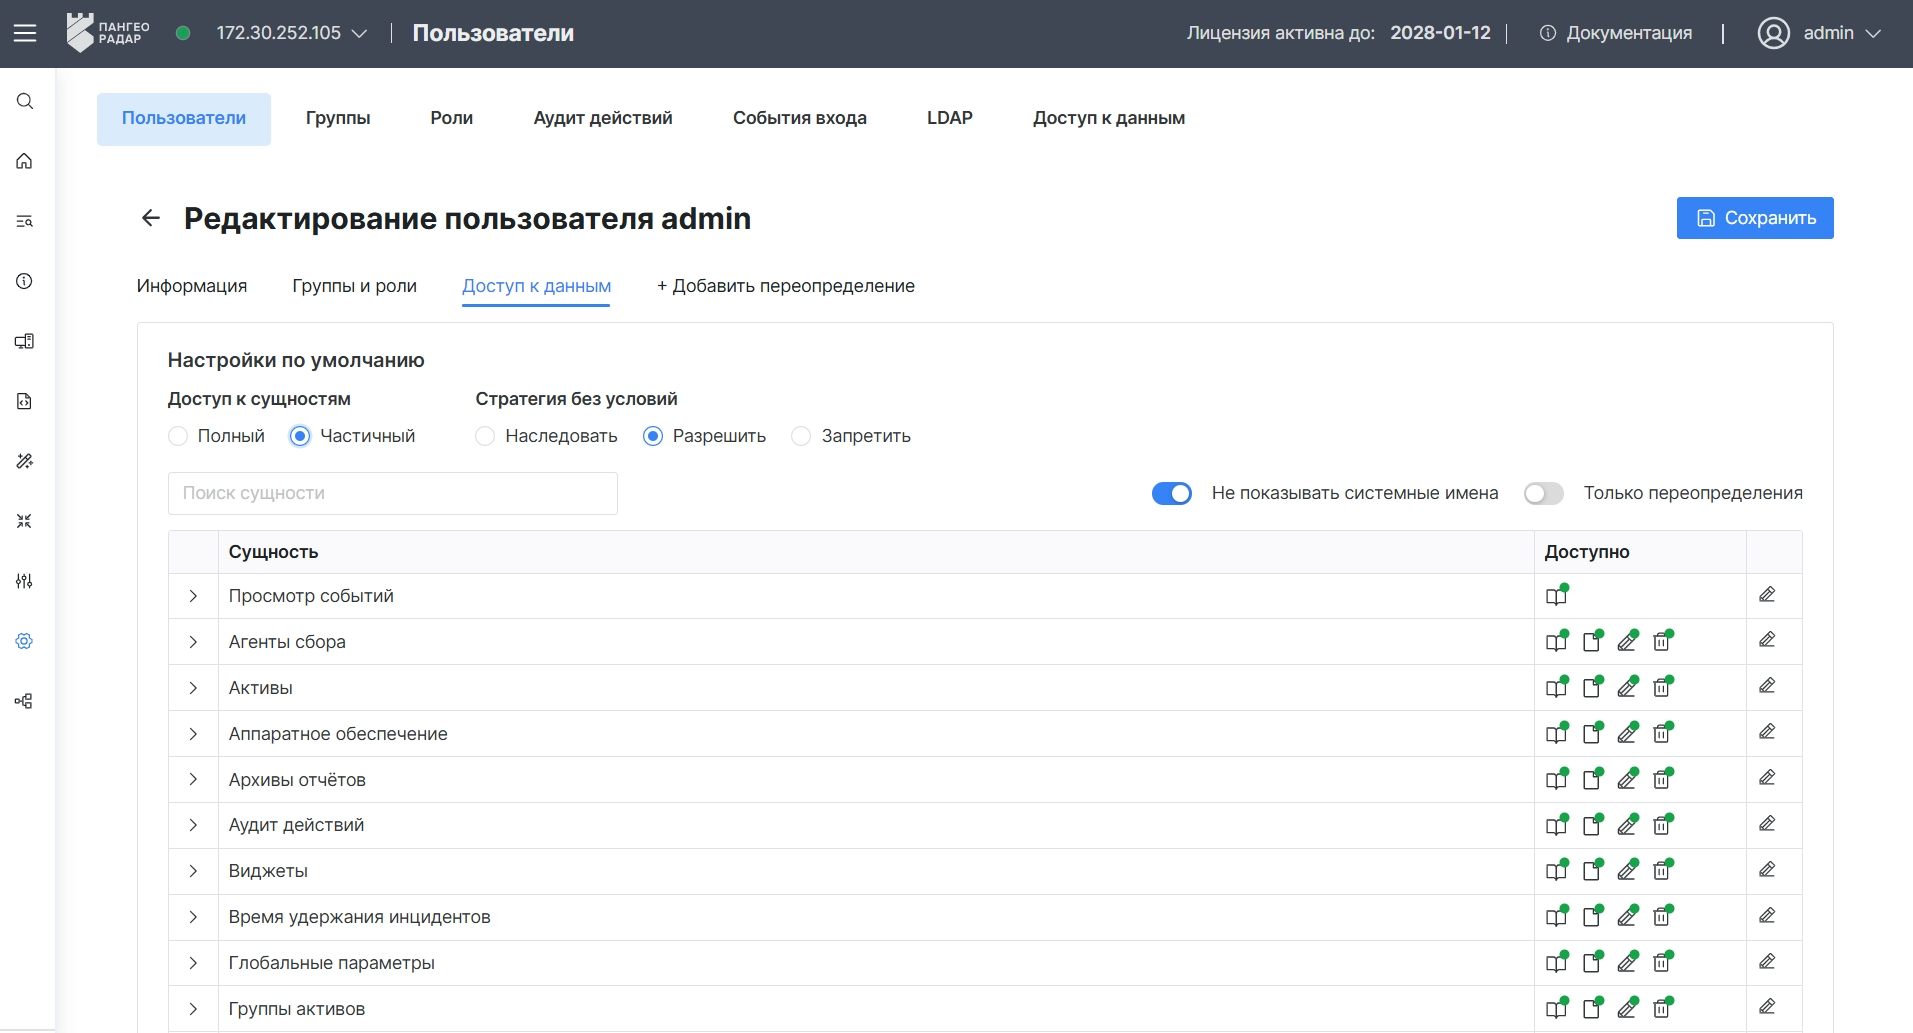Click the edit pencil for Просмотр событий
This screenshot has height=1033, width=1913.
click(1767, 595)
